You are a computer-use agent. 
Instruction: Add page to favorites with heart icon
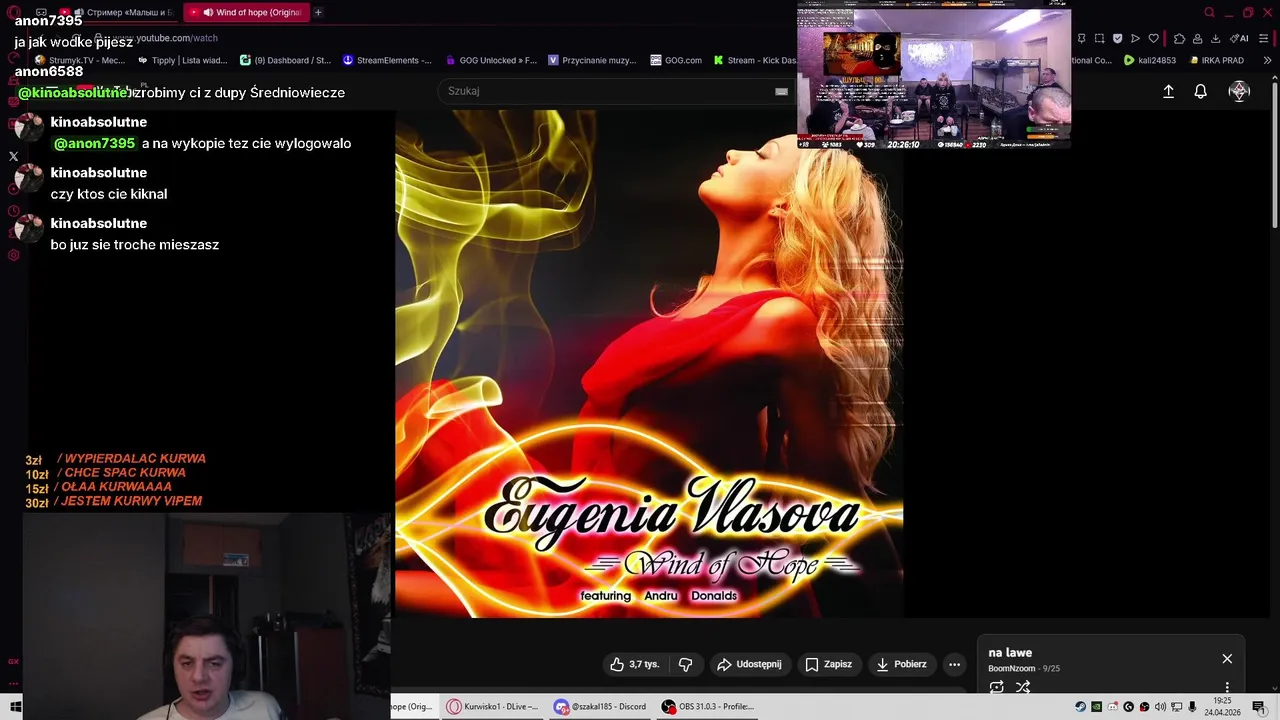[x=1153, y=38]
